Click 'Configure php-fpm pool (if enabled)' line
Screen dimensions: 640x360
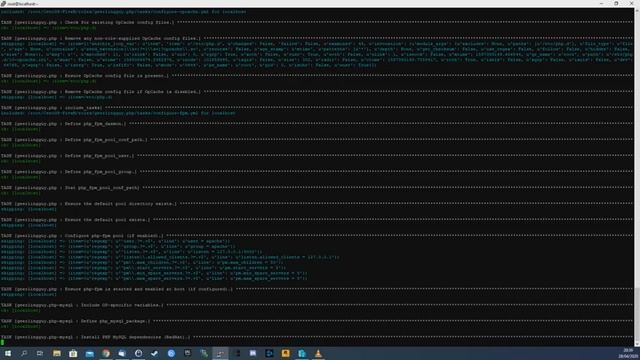coord(82,236)
